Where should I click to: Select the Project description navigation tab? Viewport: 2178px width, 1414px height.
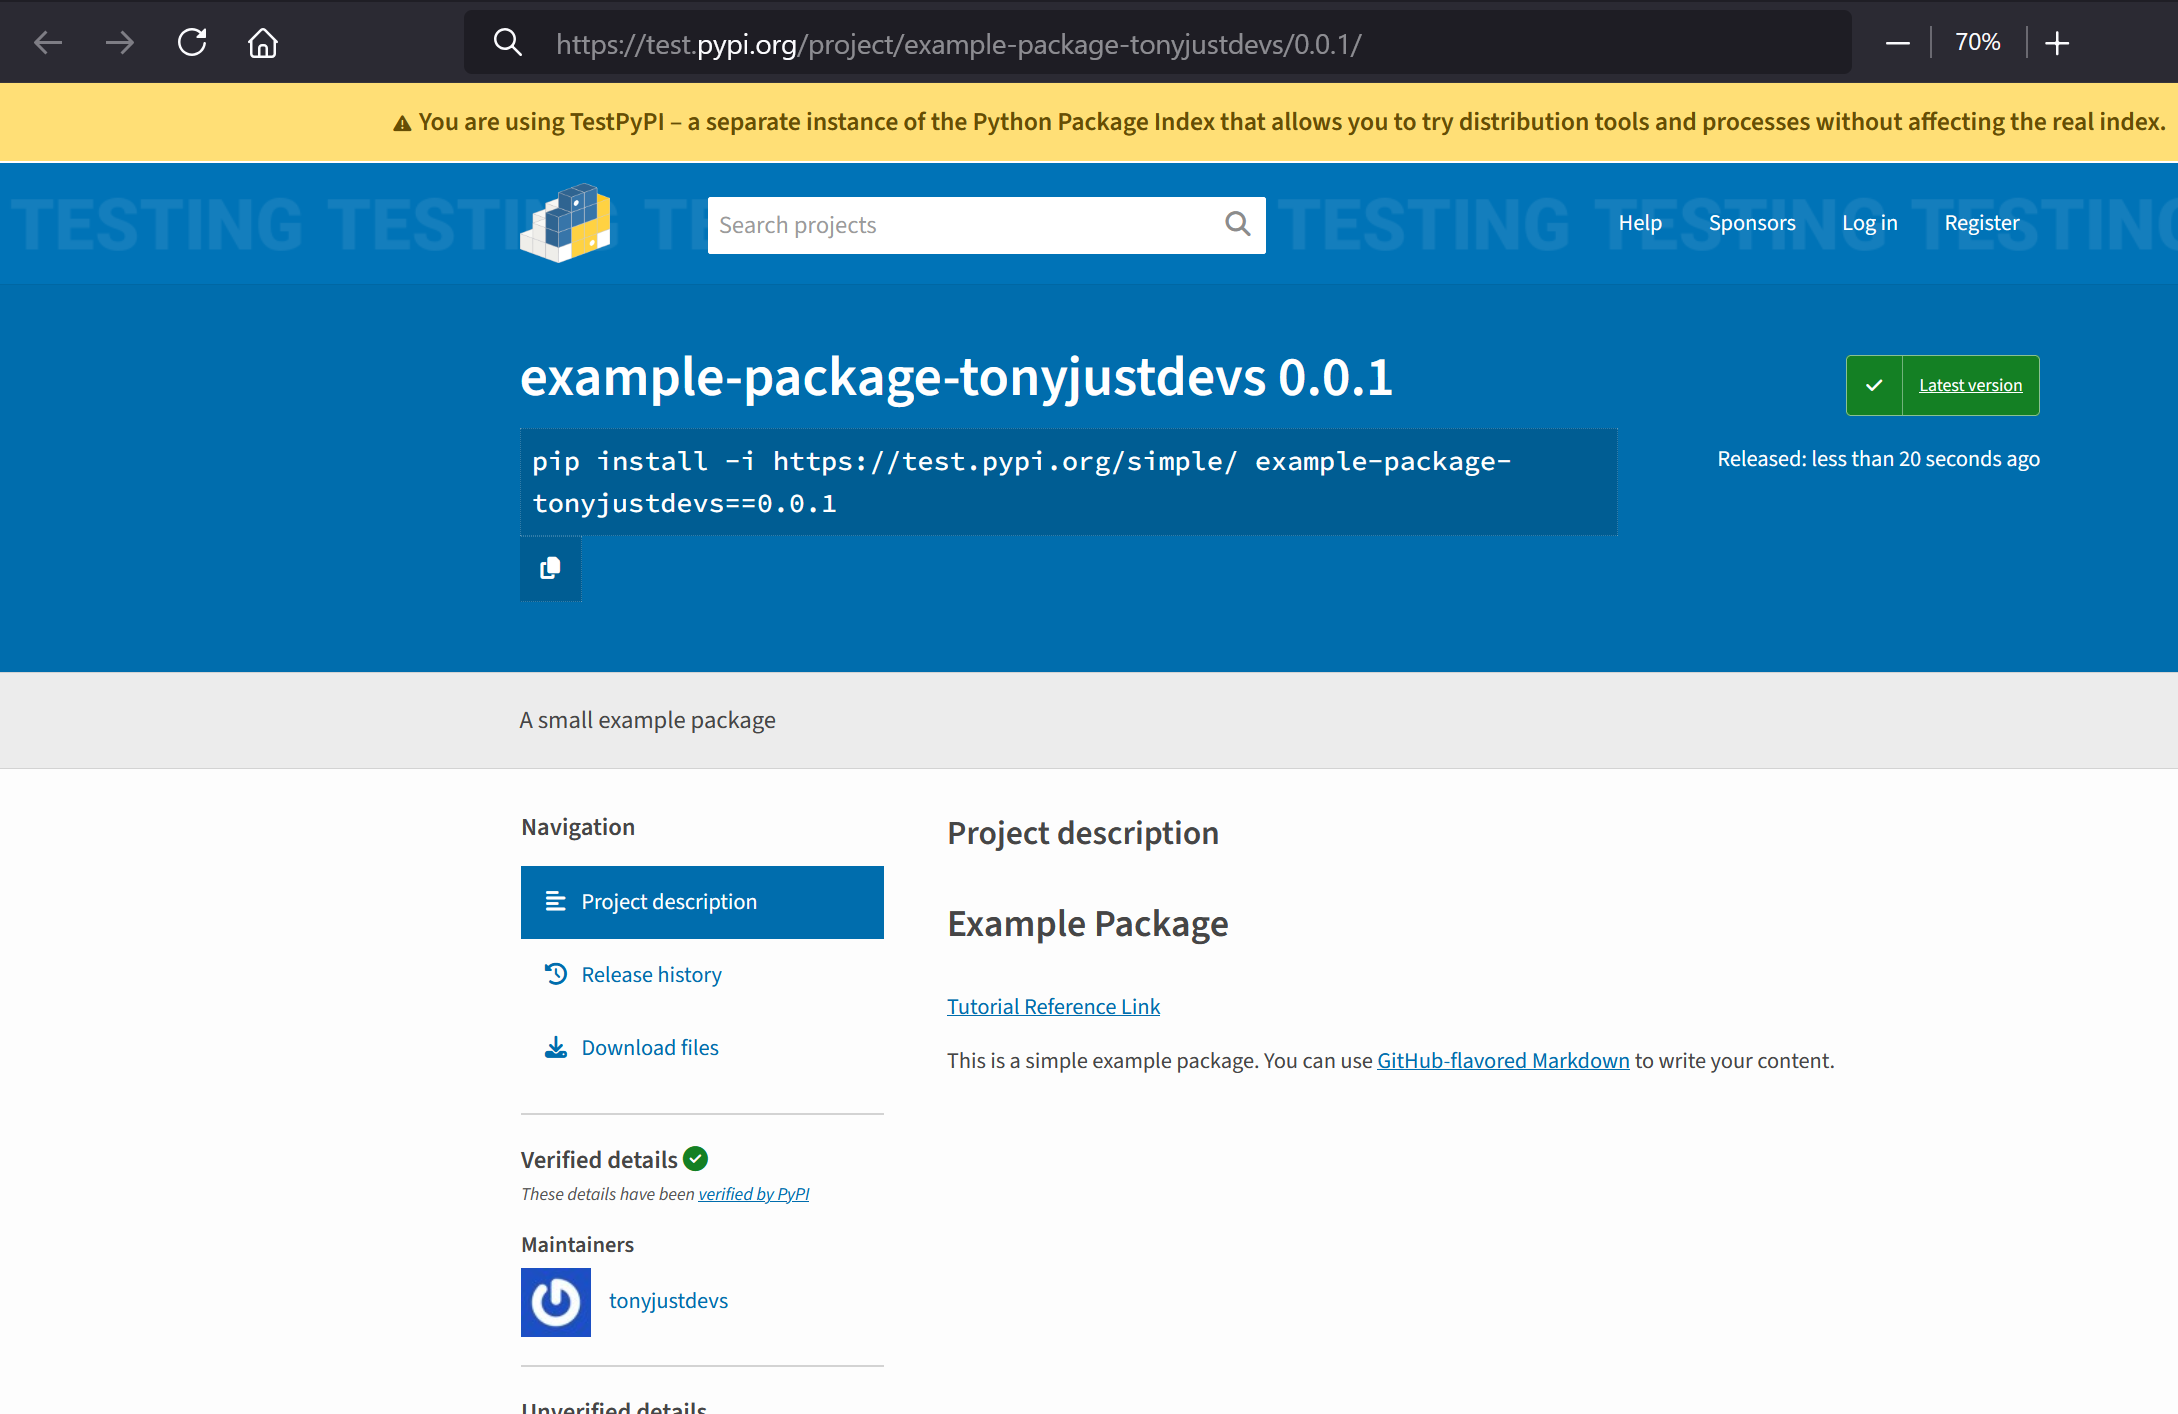point(702,902)
